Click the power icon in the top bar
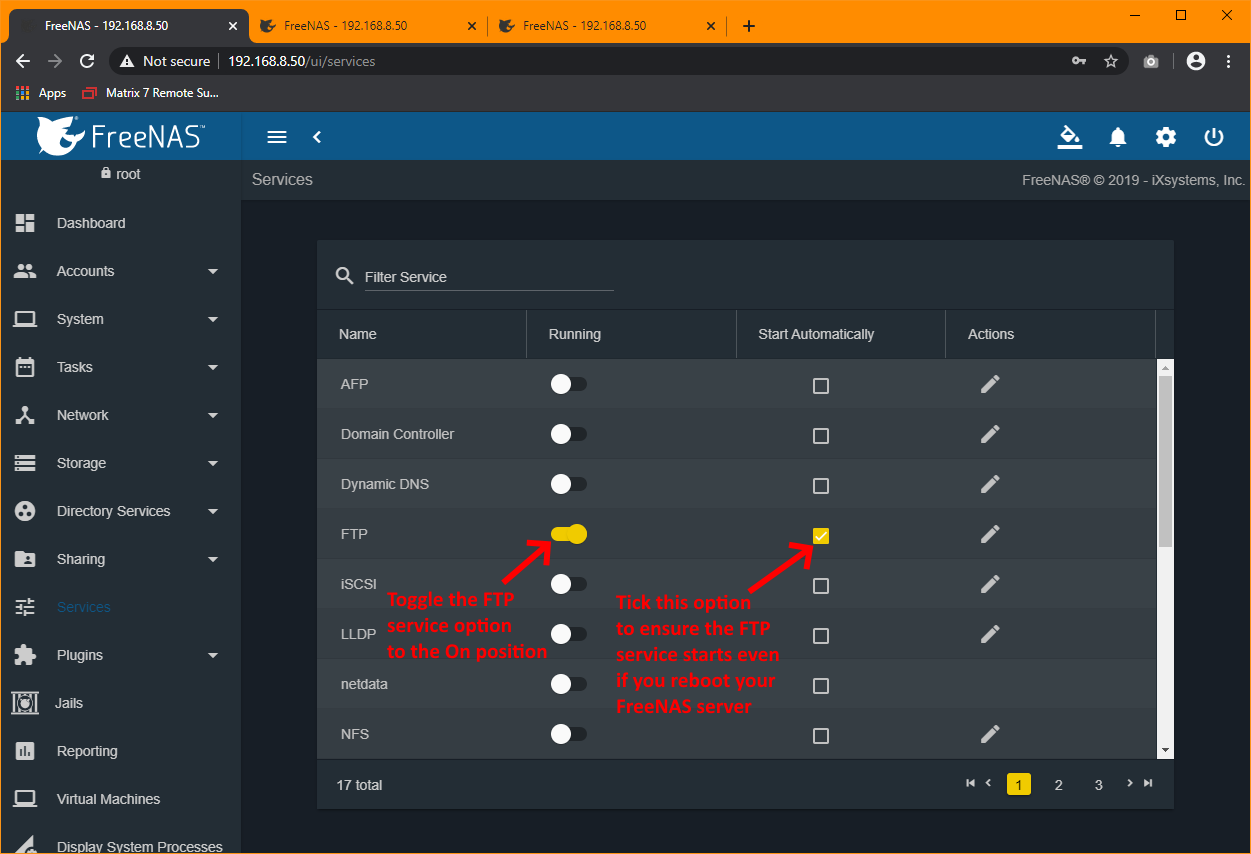This screenshot has height=854, width=1251. click(1214, 137)
